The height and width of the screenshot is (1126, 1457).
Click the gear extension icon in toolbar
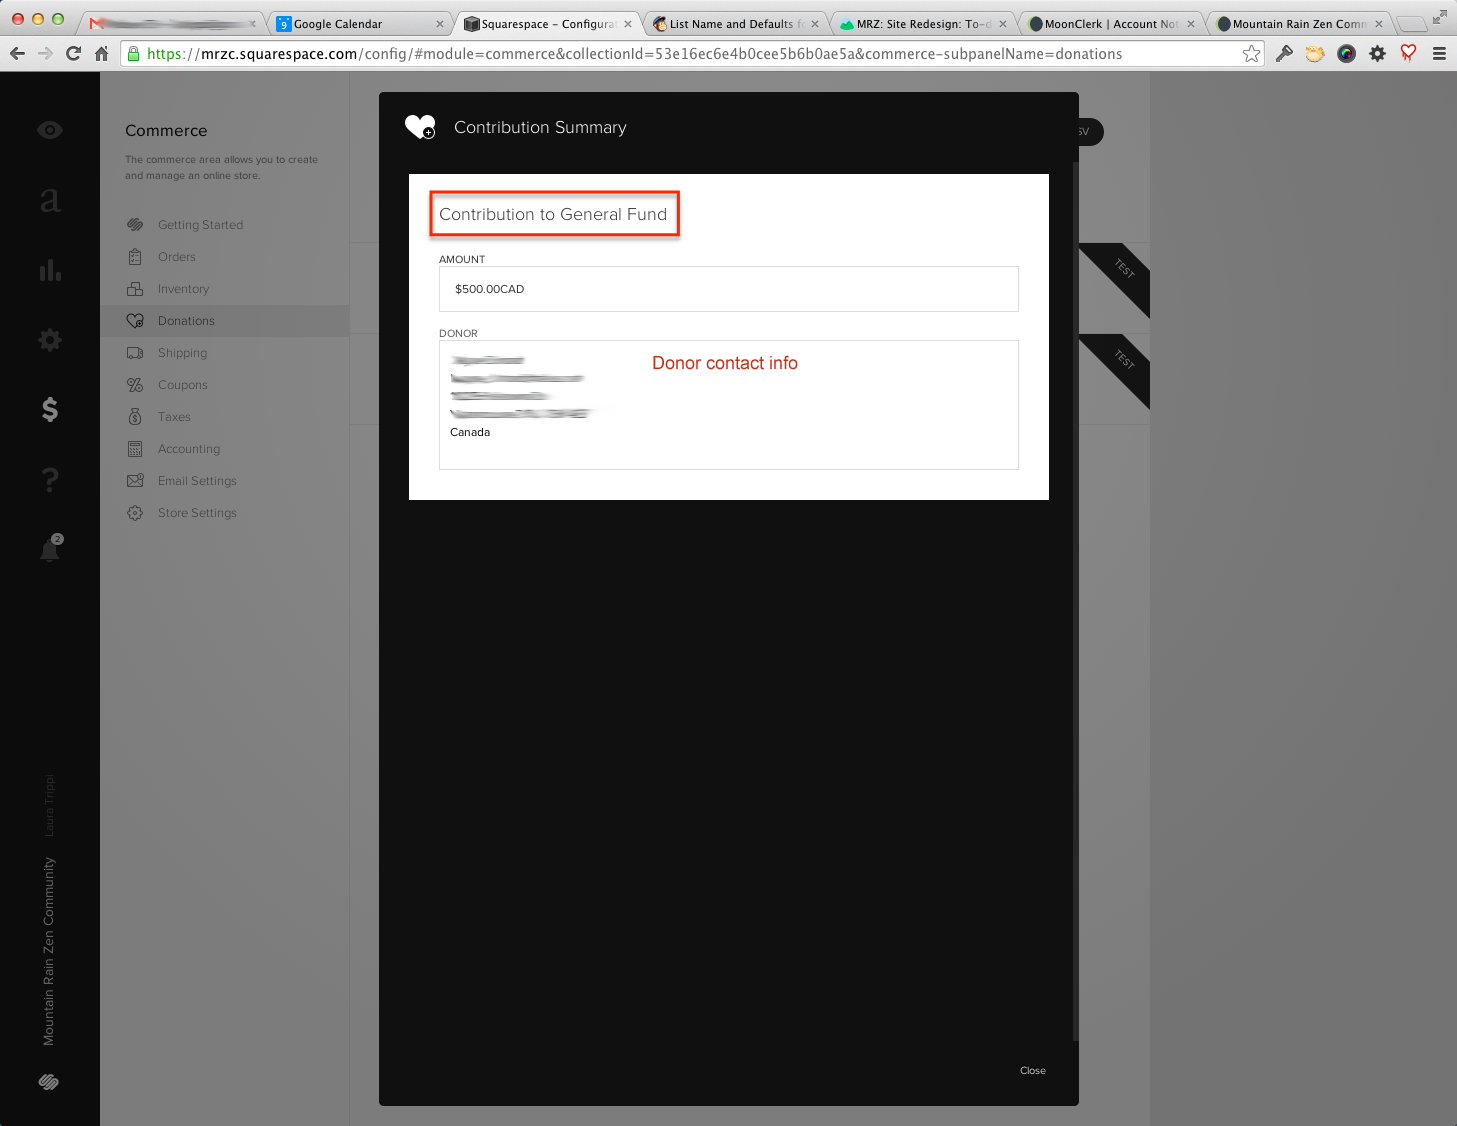[1377, 54]
